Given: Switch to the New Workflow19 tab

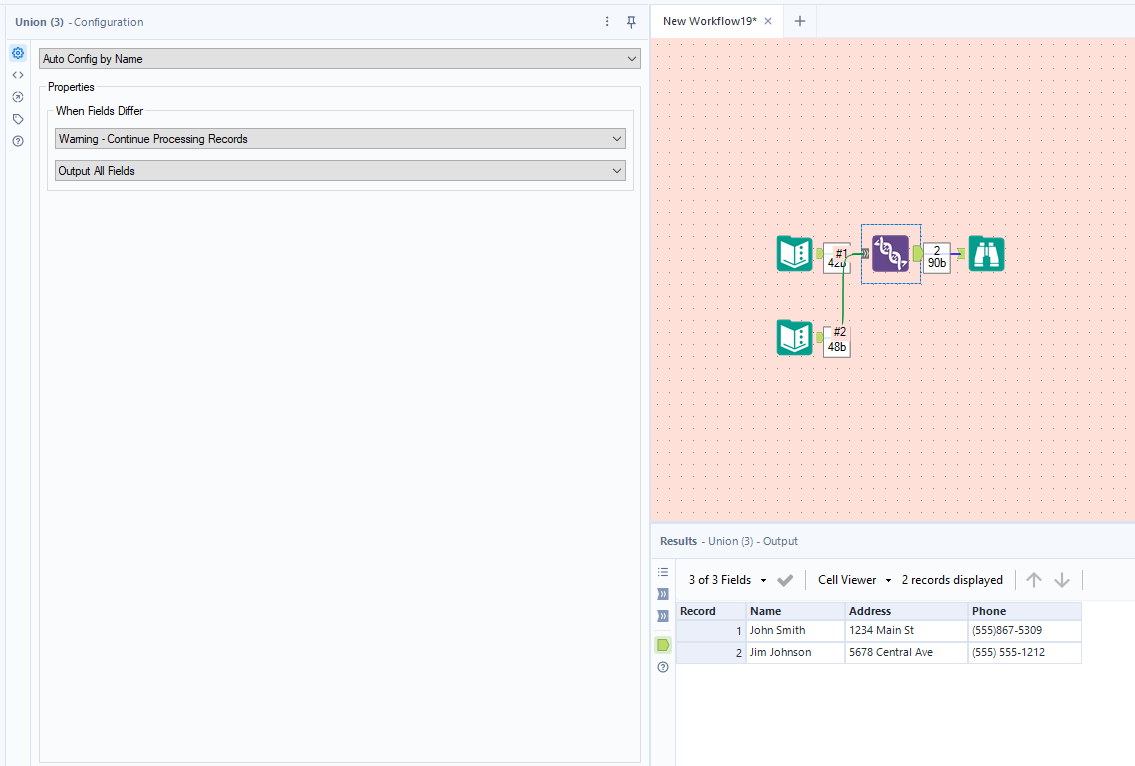Looking at the screenshot, I should click(x=710, y=20).
